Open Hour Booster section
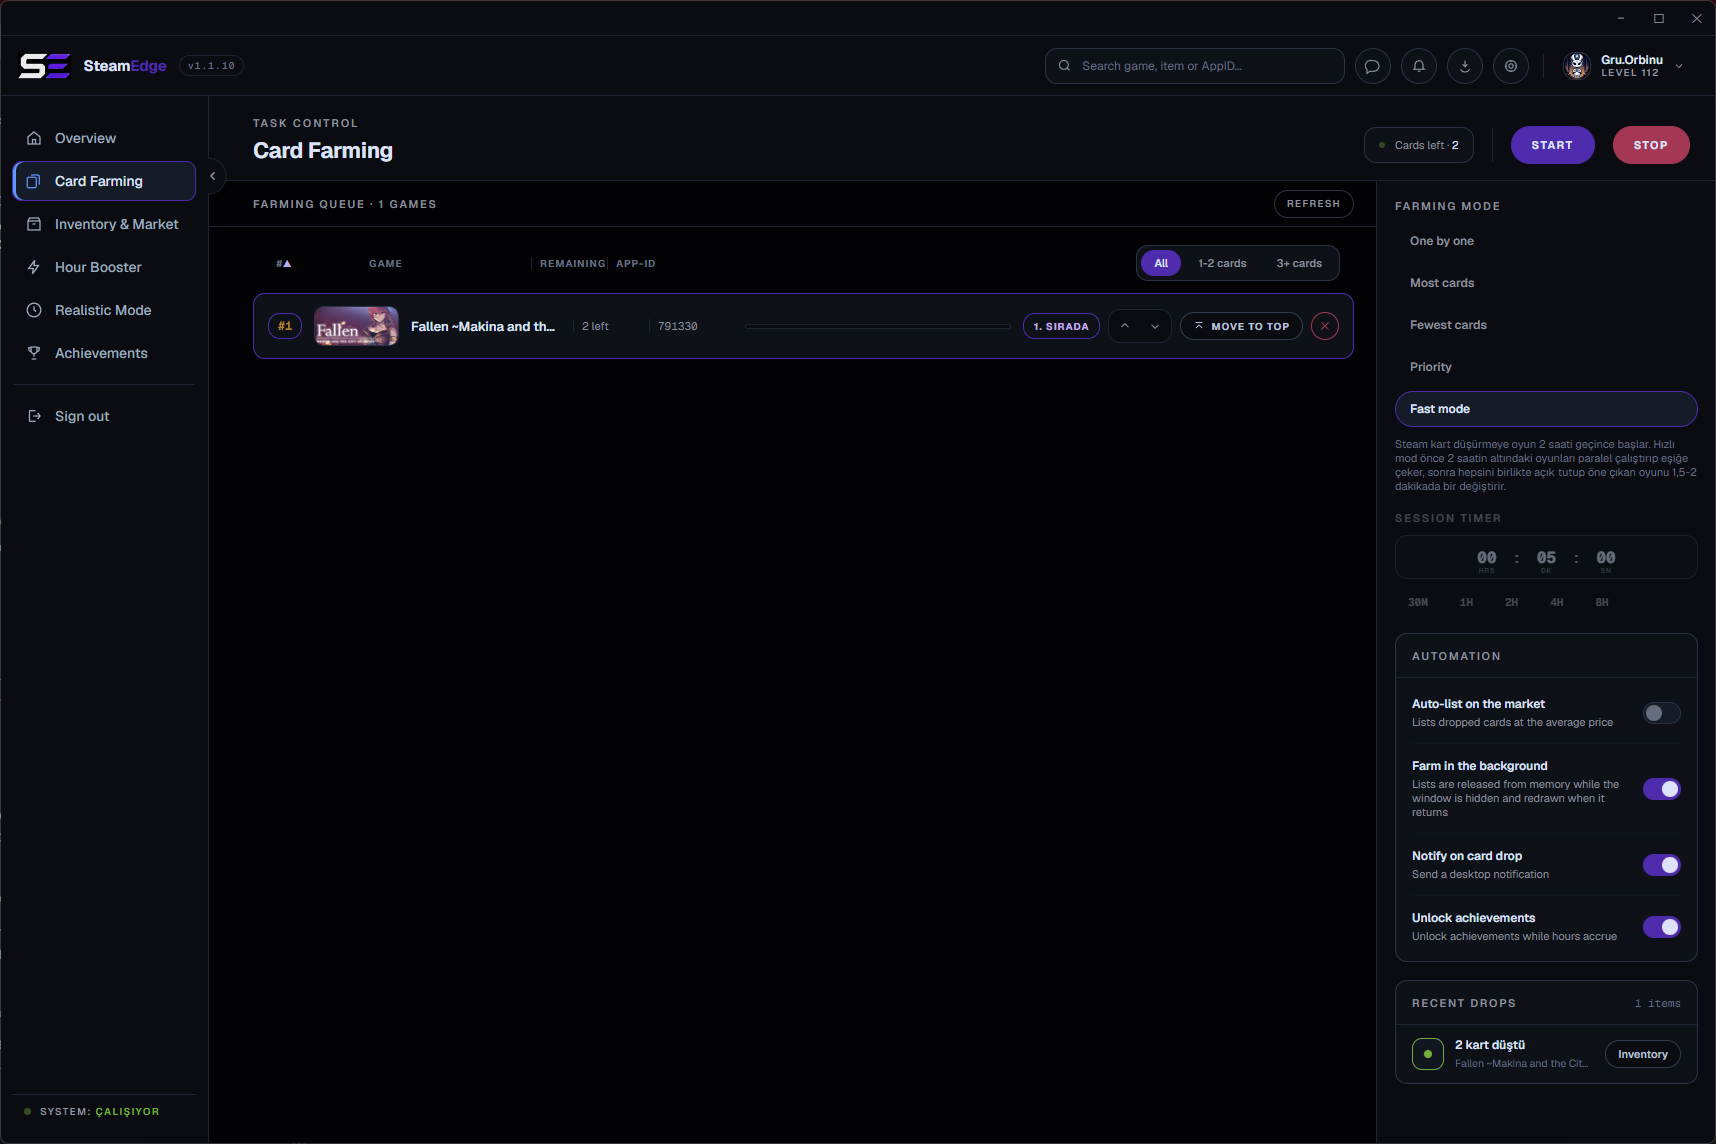This screenshot has width=1716, height=1144. tap(104, 267)
